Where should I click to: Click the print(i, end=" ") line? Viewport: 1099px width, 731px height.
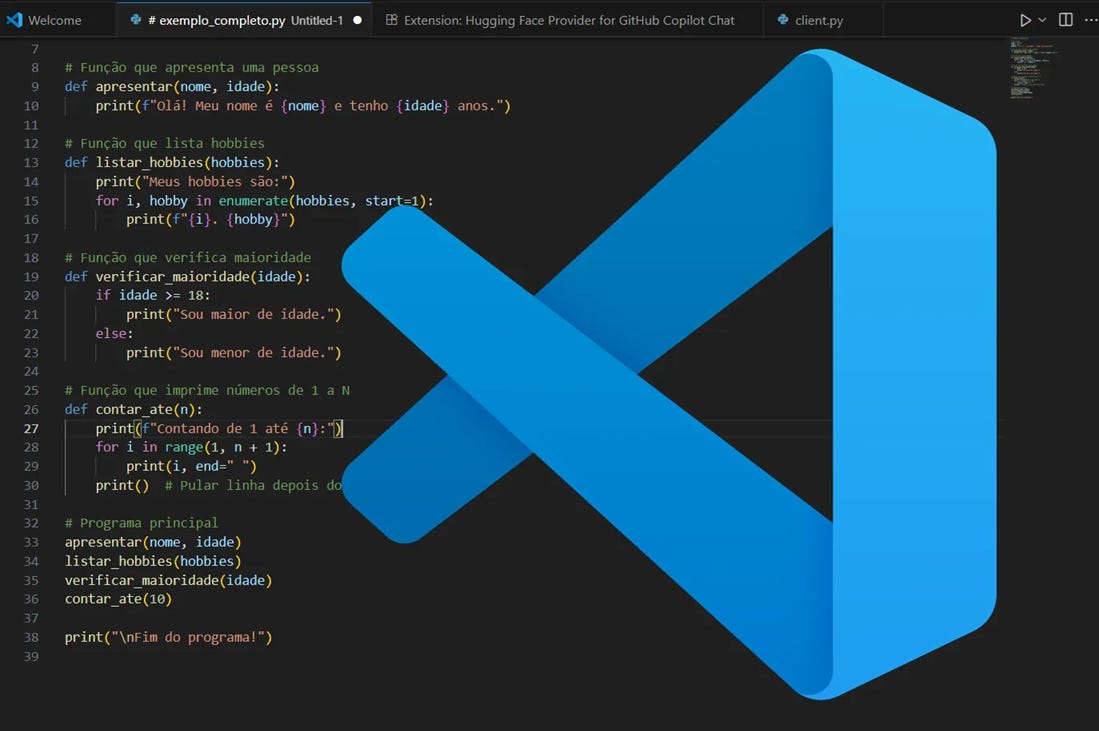(x=191, y=466)
